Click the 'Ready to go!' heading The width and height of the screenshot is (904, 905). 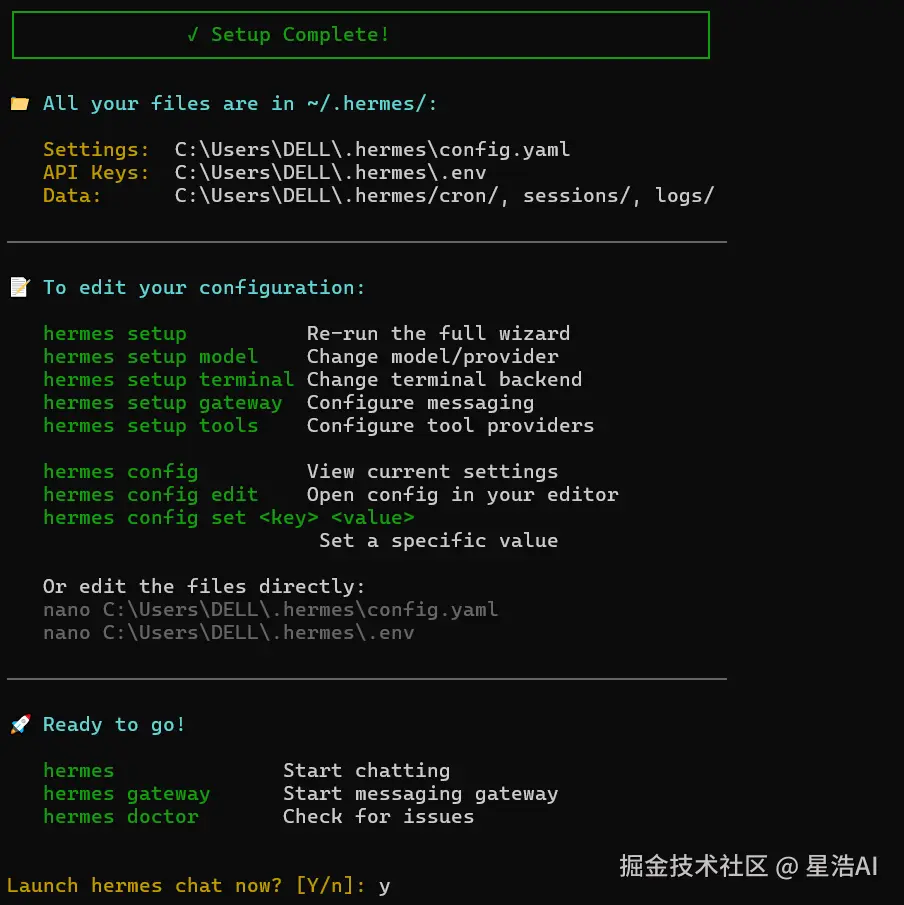coord(114,725)
